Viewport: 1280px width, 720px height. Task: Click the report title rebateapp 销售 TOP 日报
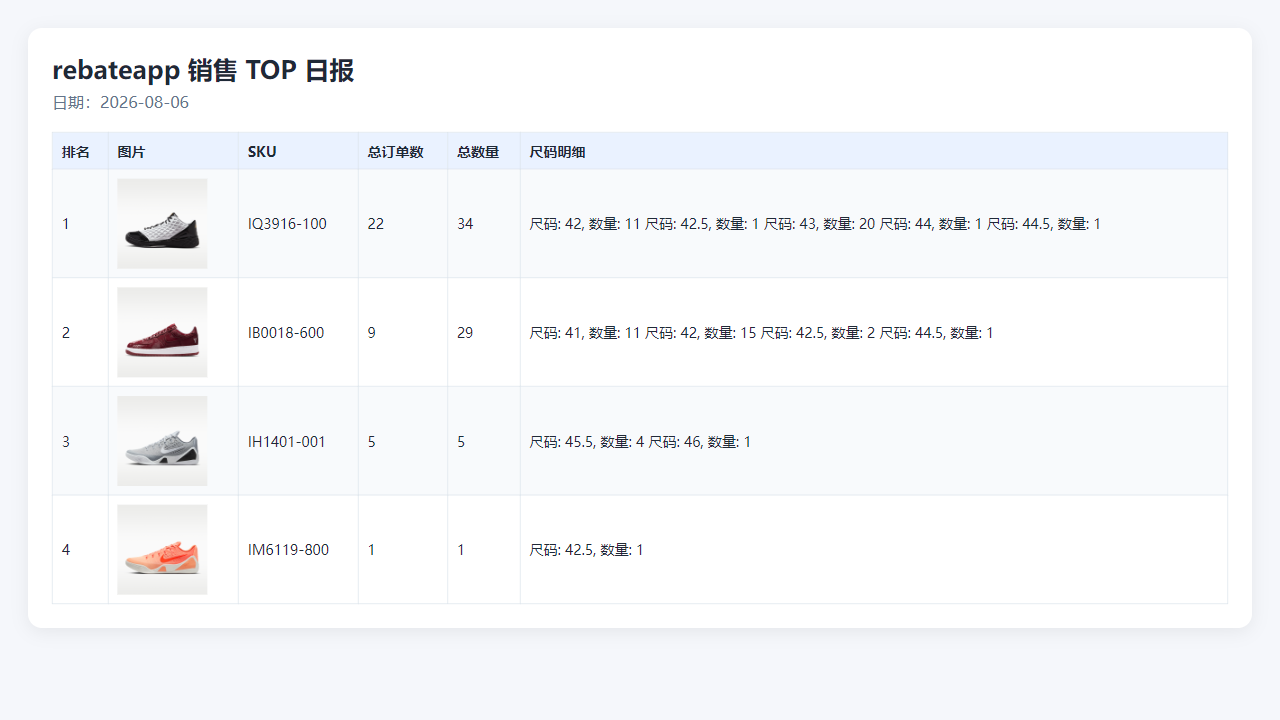203,71
